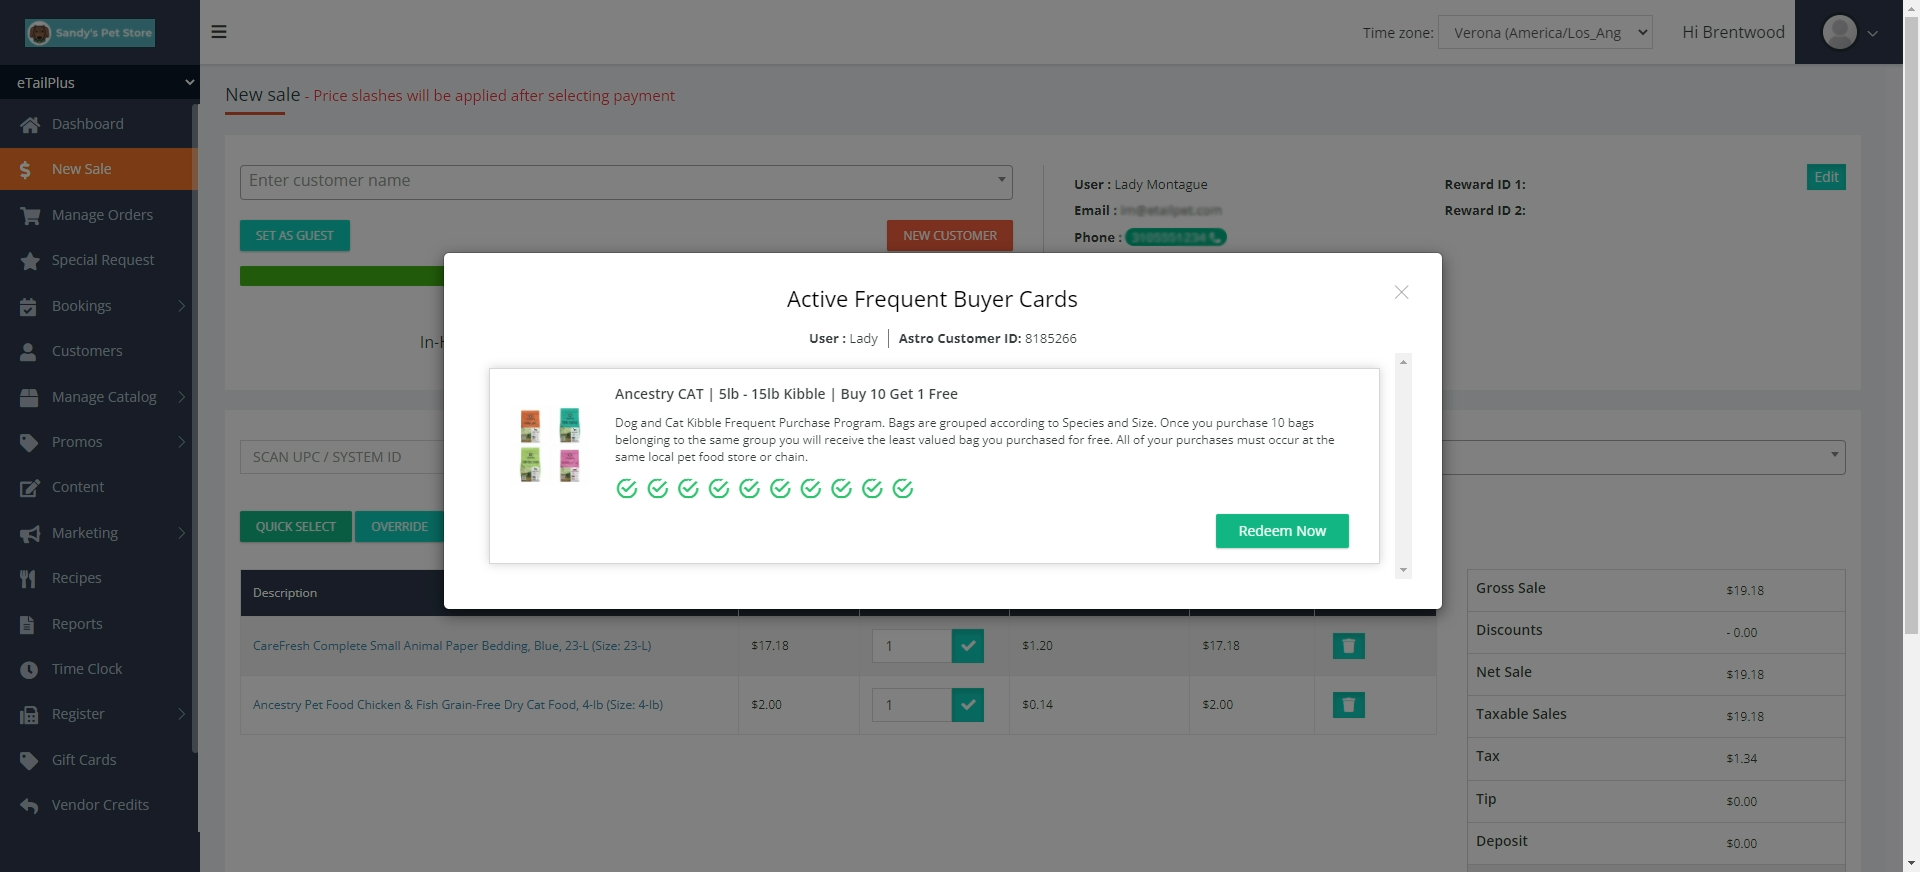The width and height of the screenshot is (1920, 872).
Task: Open Gift Cards from the sidebar
Action: coord(84,759)
